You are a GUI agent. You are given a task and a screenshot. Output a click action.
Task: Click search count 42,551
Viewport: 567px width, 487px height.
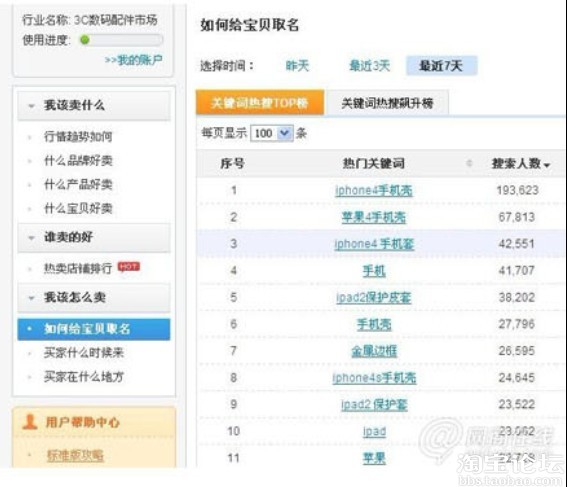click(516, 244)
